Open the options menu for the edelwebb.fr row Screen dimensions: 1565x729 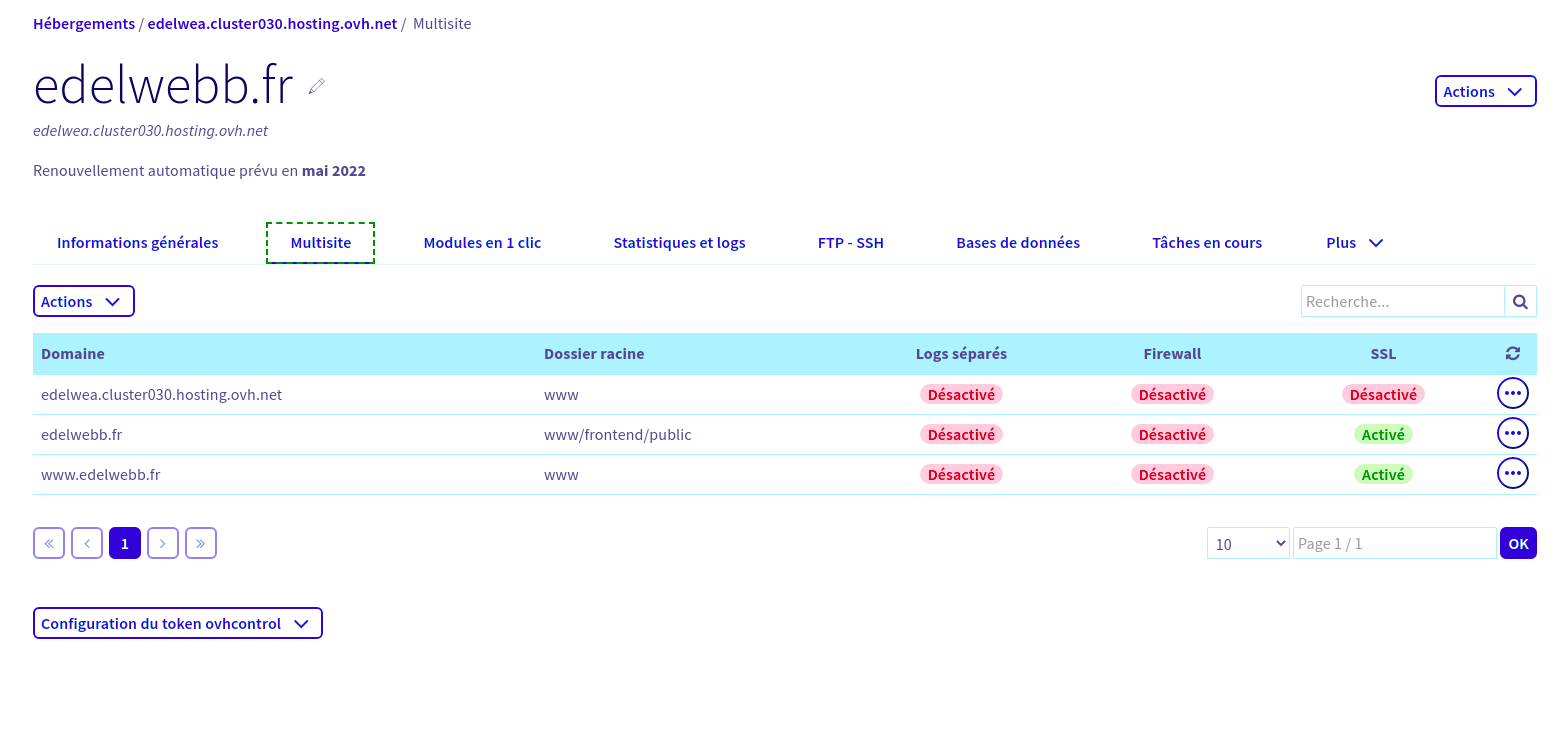coord(1512,433)
